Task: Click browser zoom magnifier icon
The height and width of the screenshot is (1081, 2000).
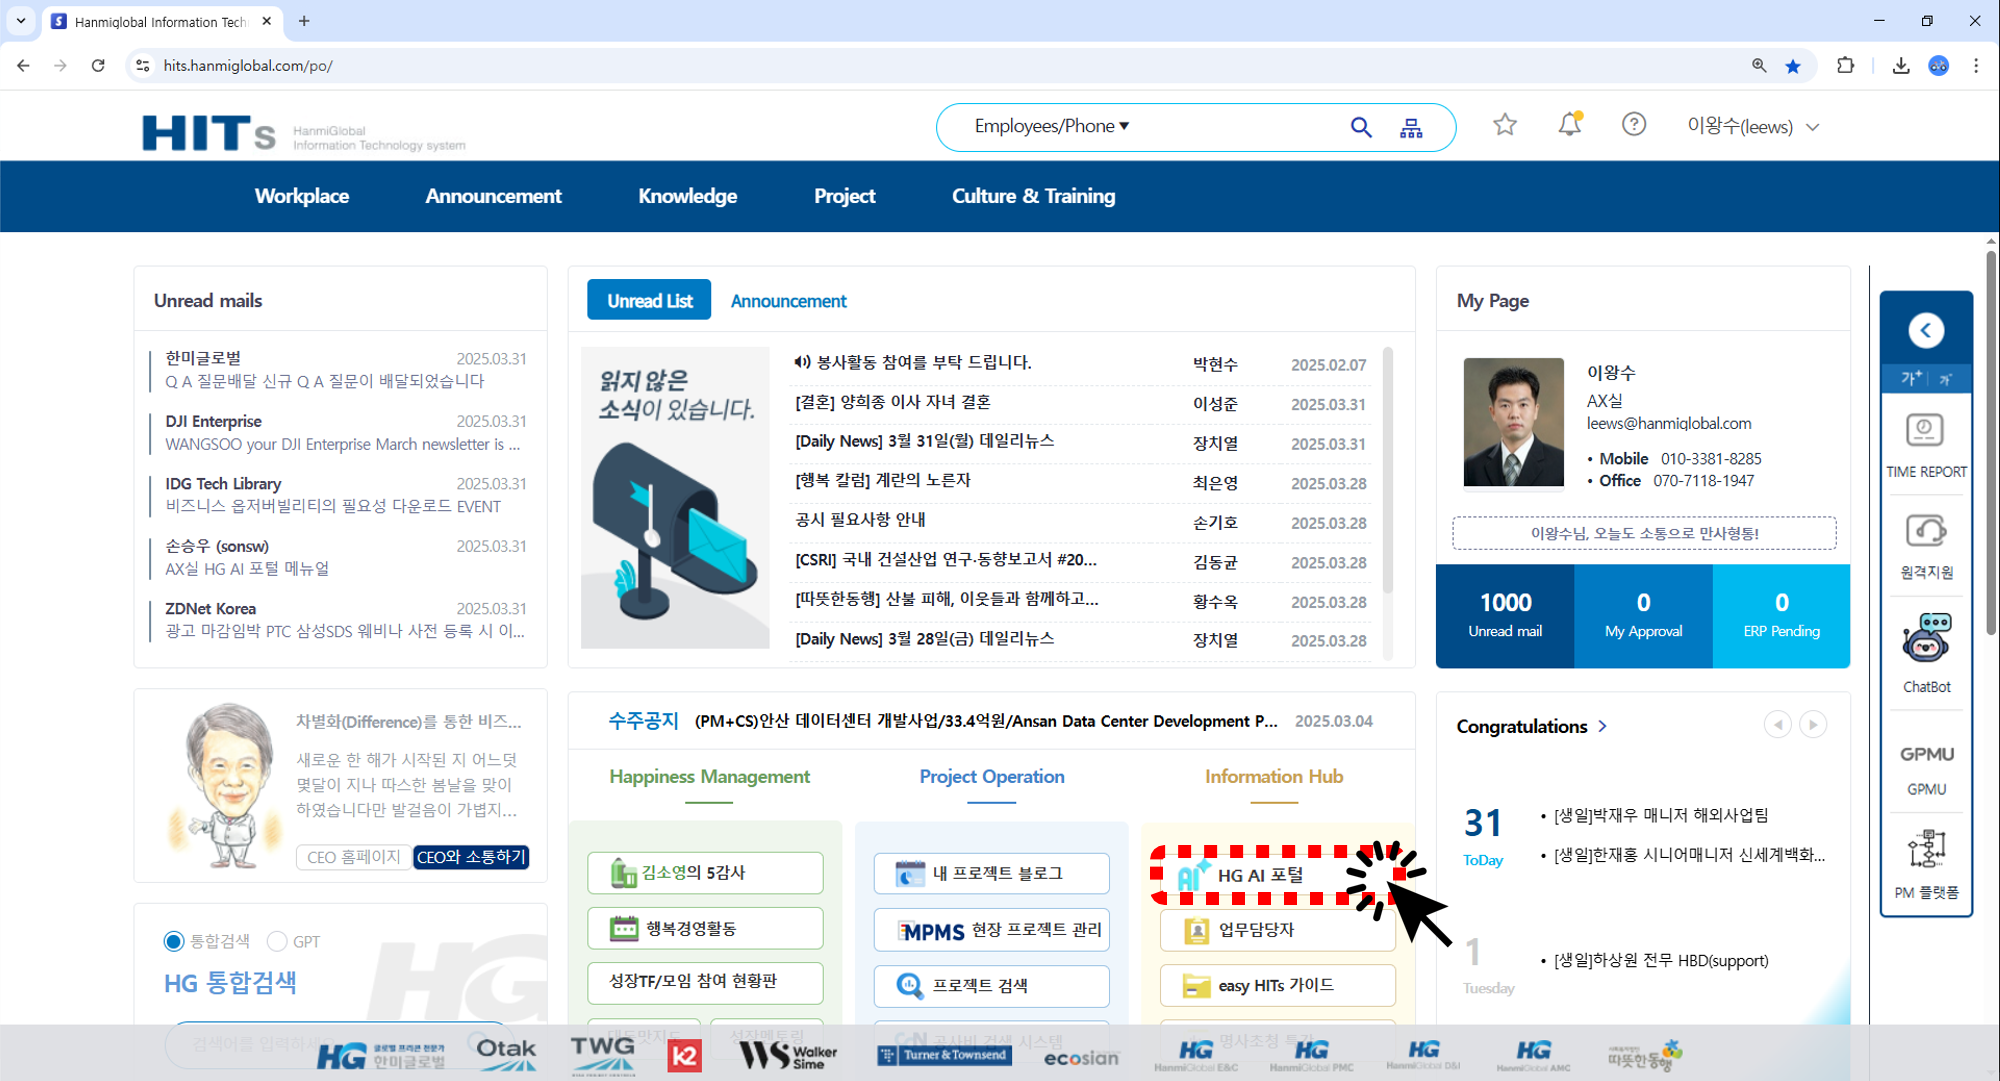Action: [1759, 66]
